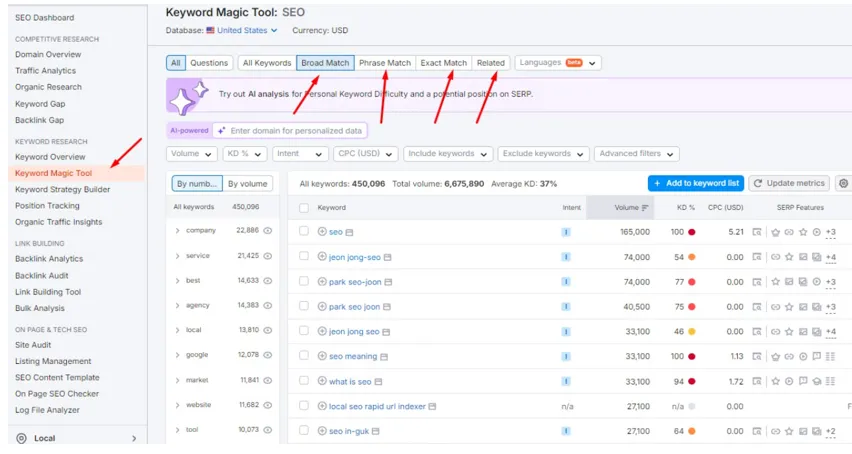Open the seo meaning keyword link

tap(353, 357)
